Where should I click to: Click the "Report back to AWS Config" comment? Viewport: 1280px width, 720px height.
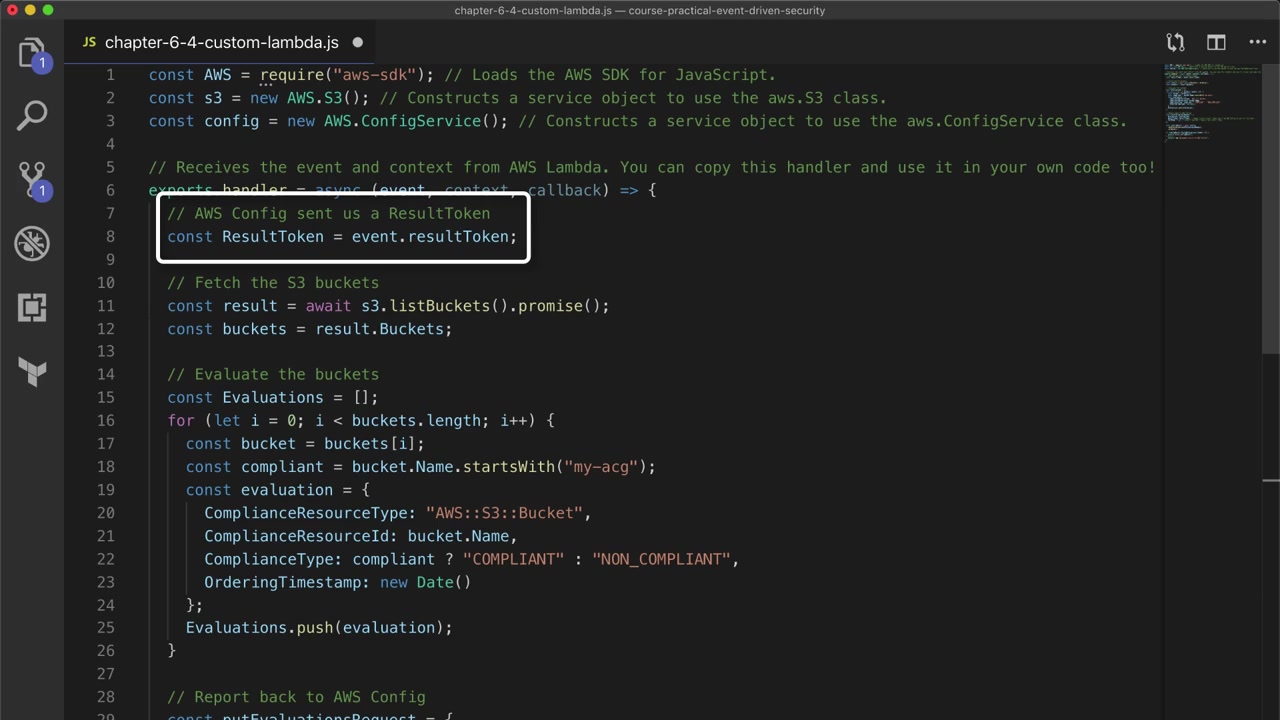(x=296, y=697)
